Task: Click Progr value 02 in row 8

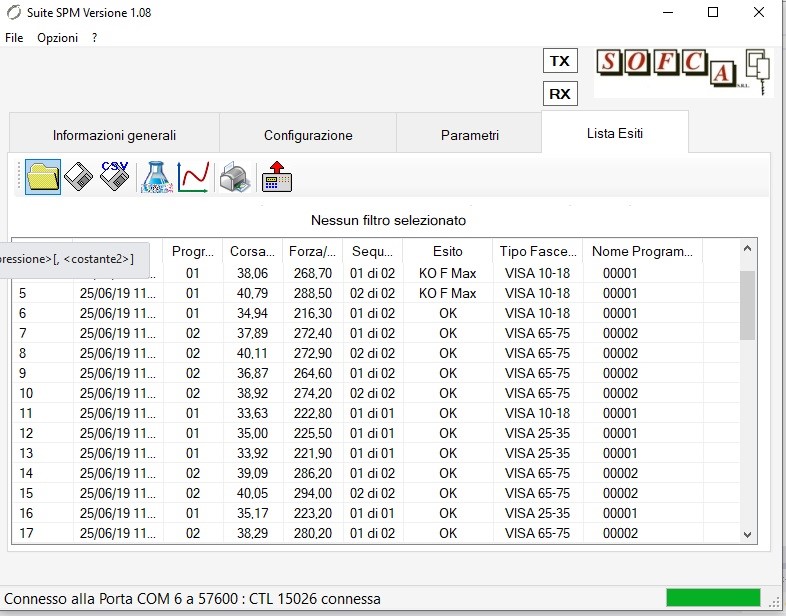Action: click(193, 353)
